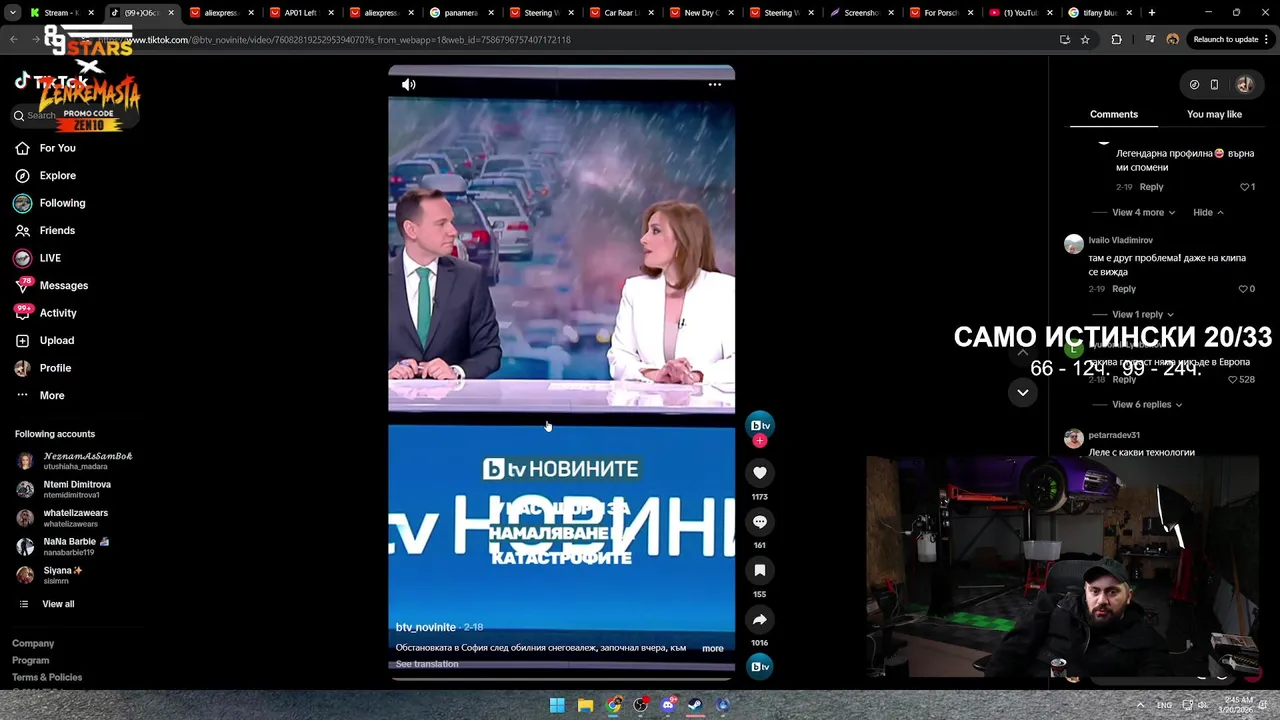This screenshot has height=720, width=1280.
Task: Reply to the Легендарна профилна comment
Action: click(1151, 187)
